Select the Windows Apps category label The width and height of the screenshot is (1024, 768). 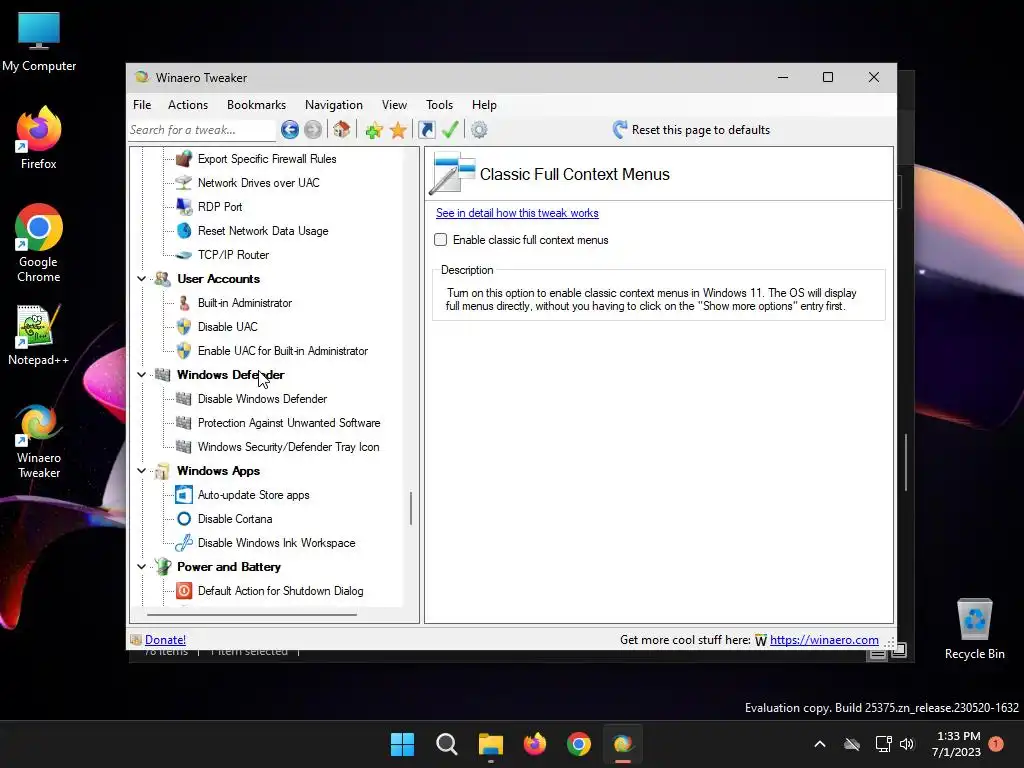coord(218,471)
